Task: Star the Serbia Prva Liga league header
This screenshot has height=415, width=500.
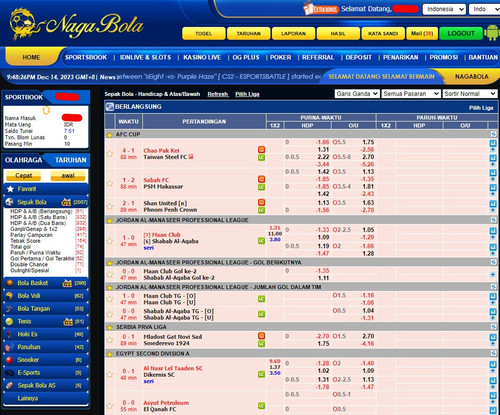Action: (109, 327)
